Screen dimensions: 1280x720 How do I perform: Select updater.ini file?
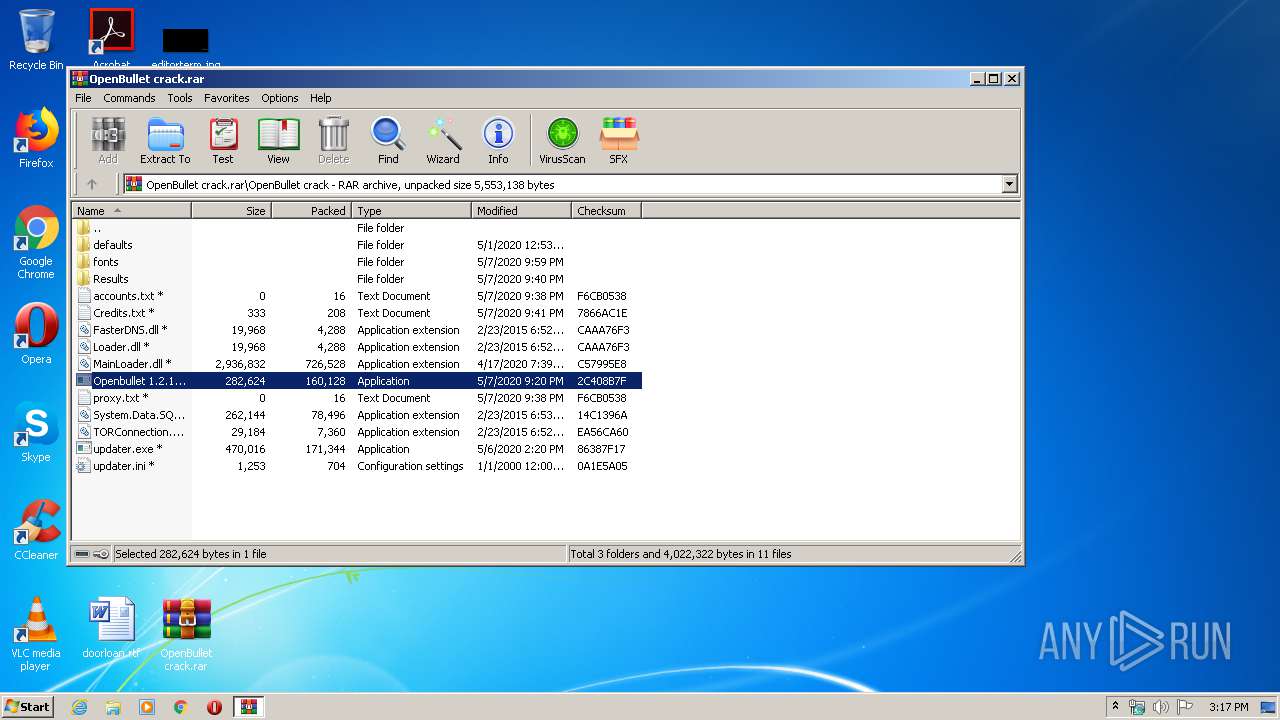[x=357, y=466]
